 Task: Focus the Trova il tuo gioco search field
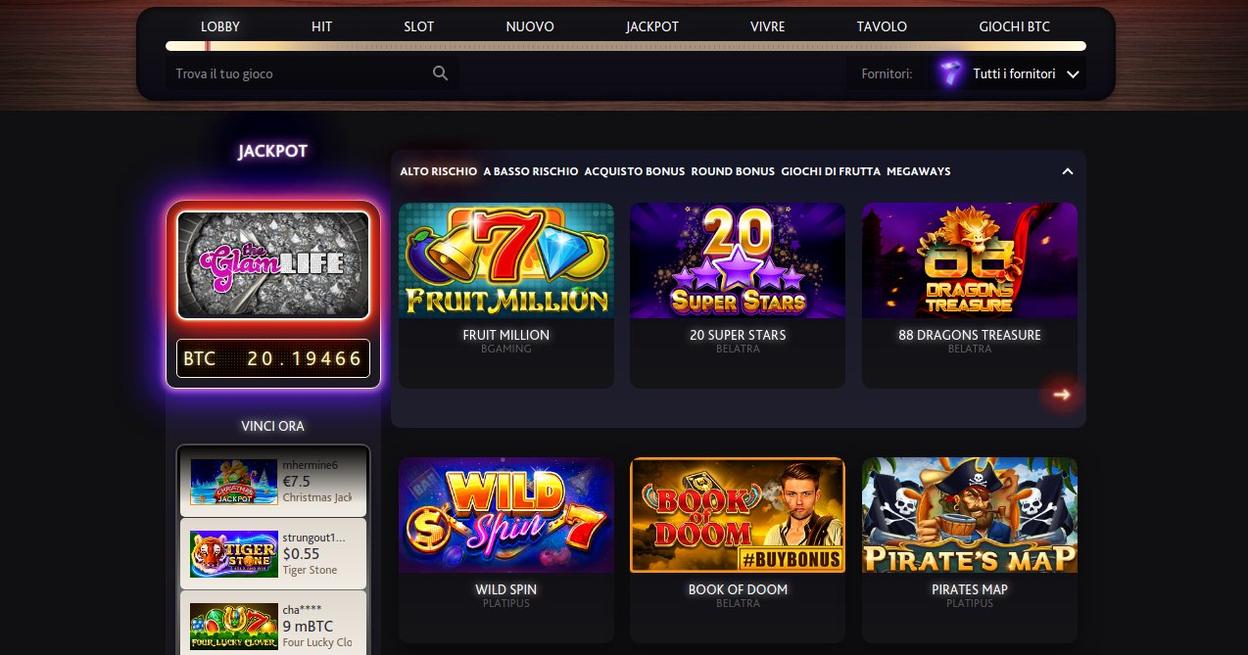(x=298, y=73)
